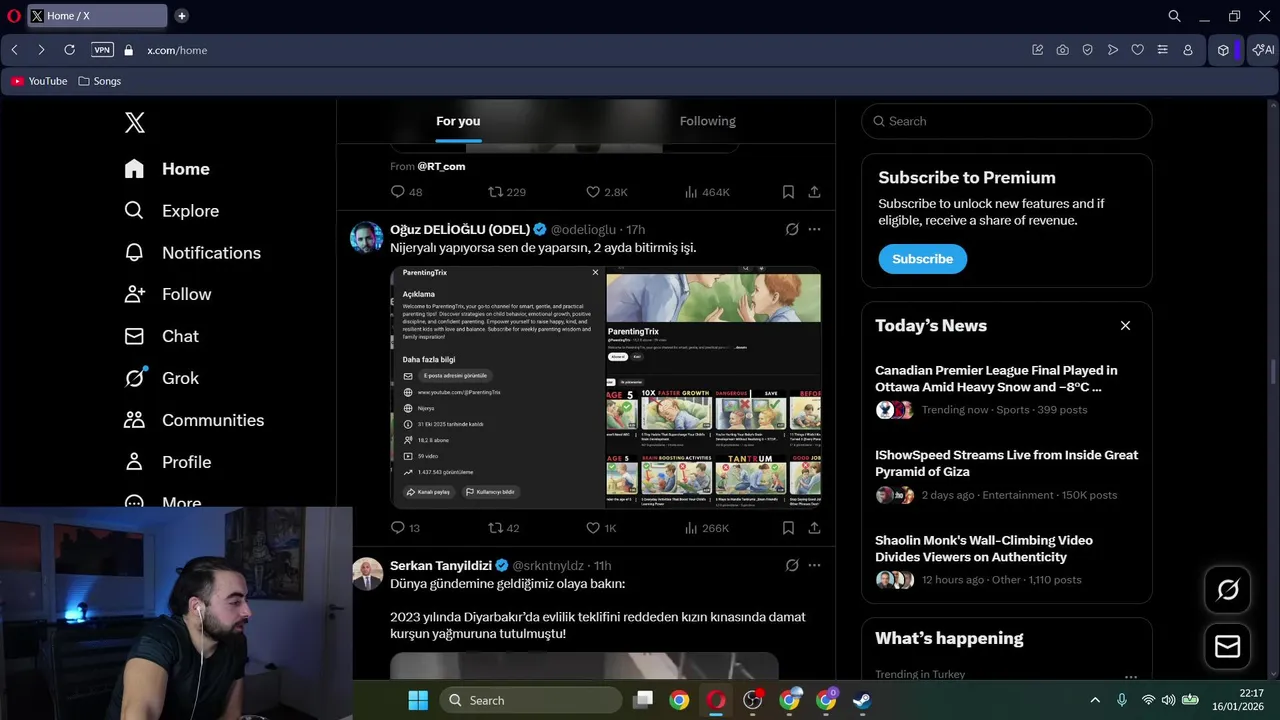Take a snapshot with camera icon
Image resolution: width=1280 pixels, height=720 pixels.
1062,50
